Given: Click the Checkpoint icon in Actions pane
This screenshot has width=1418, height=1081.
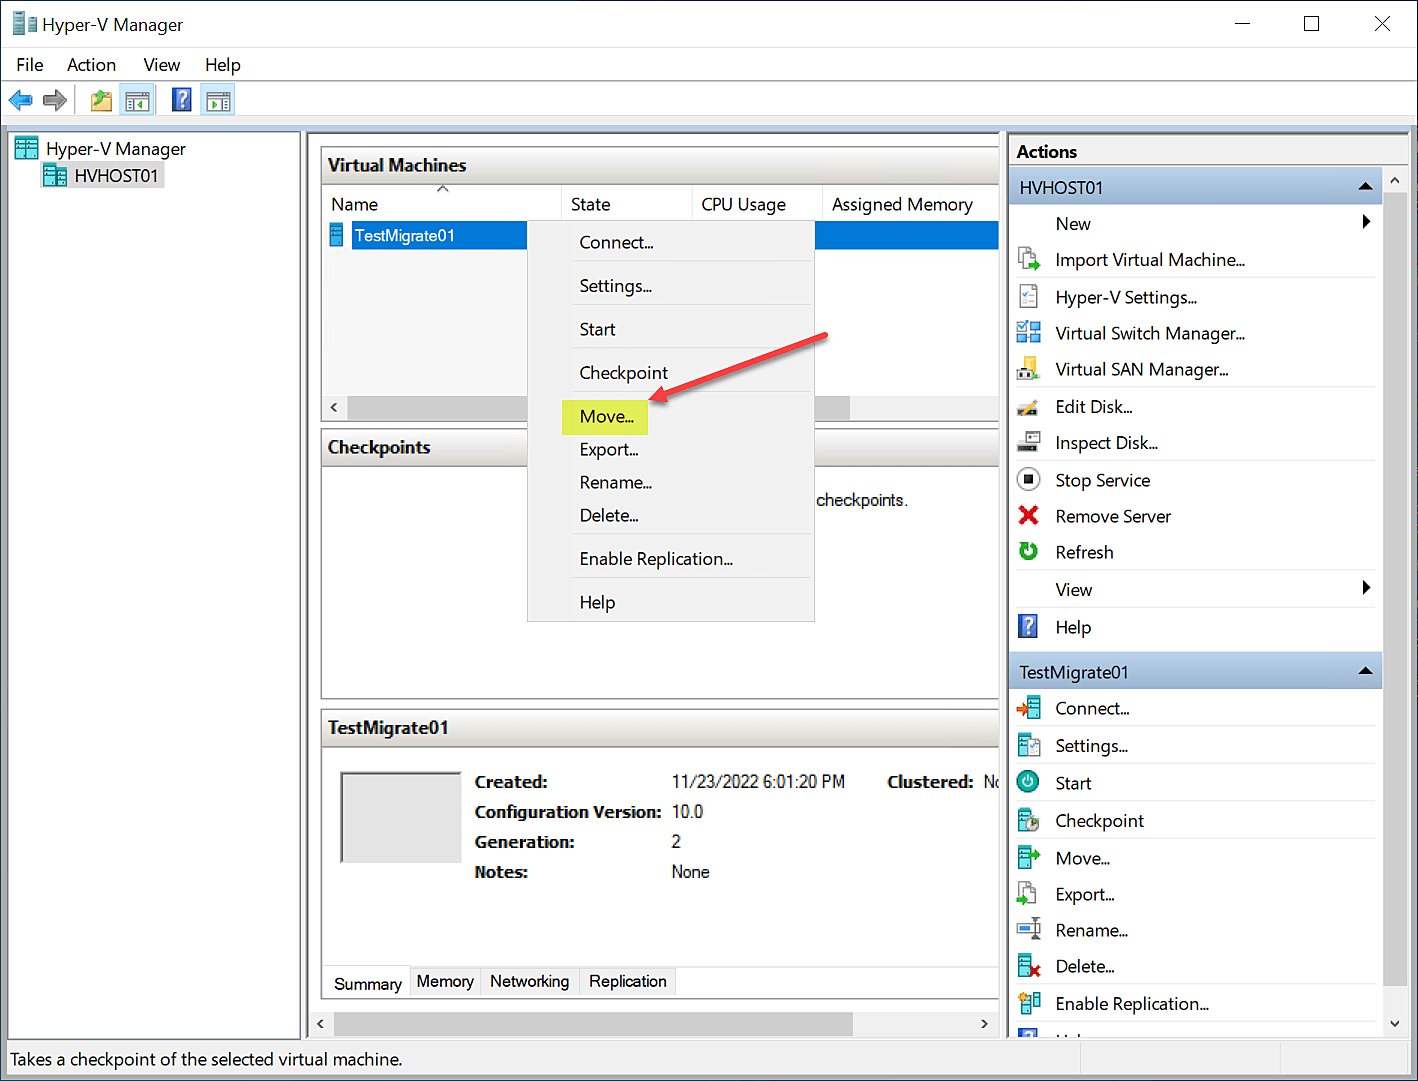Looking at the screenshot, I should click(x=1028, y=820).
